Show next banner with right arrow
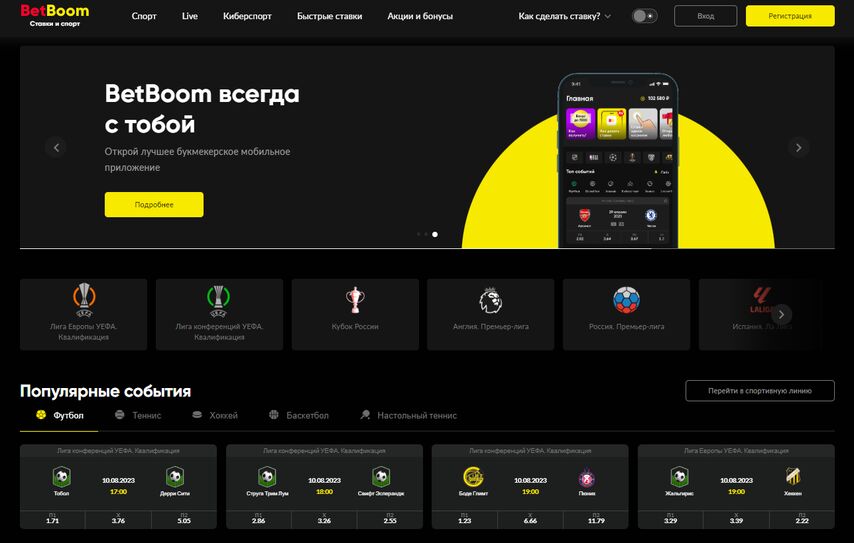This screenshot has height=543, width=854. [x=798, y=147]
